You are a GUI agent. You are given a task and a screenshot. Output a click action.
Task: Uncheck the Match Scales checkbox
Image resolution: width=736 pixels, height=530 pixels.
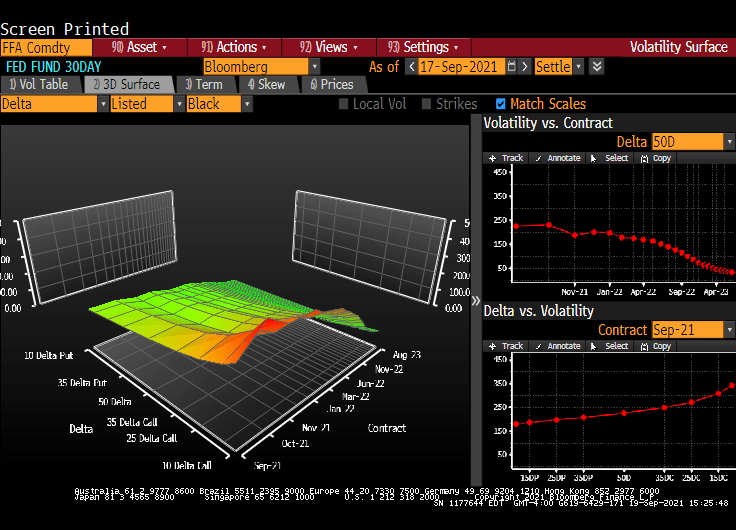coord(501,104)
